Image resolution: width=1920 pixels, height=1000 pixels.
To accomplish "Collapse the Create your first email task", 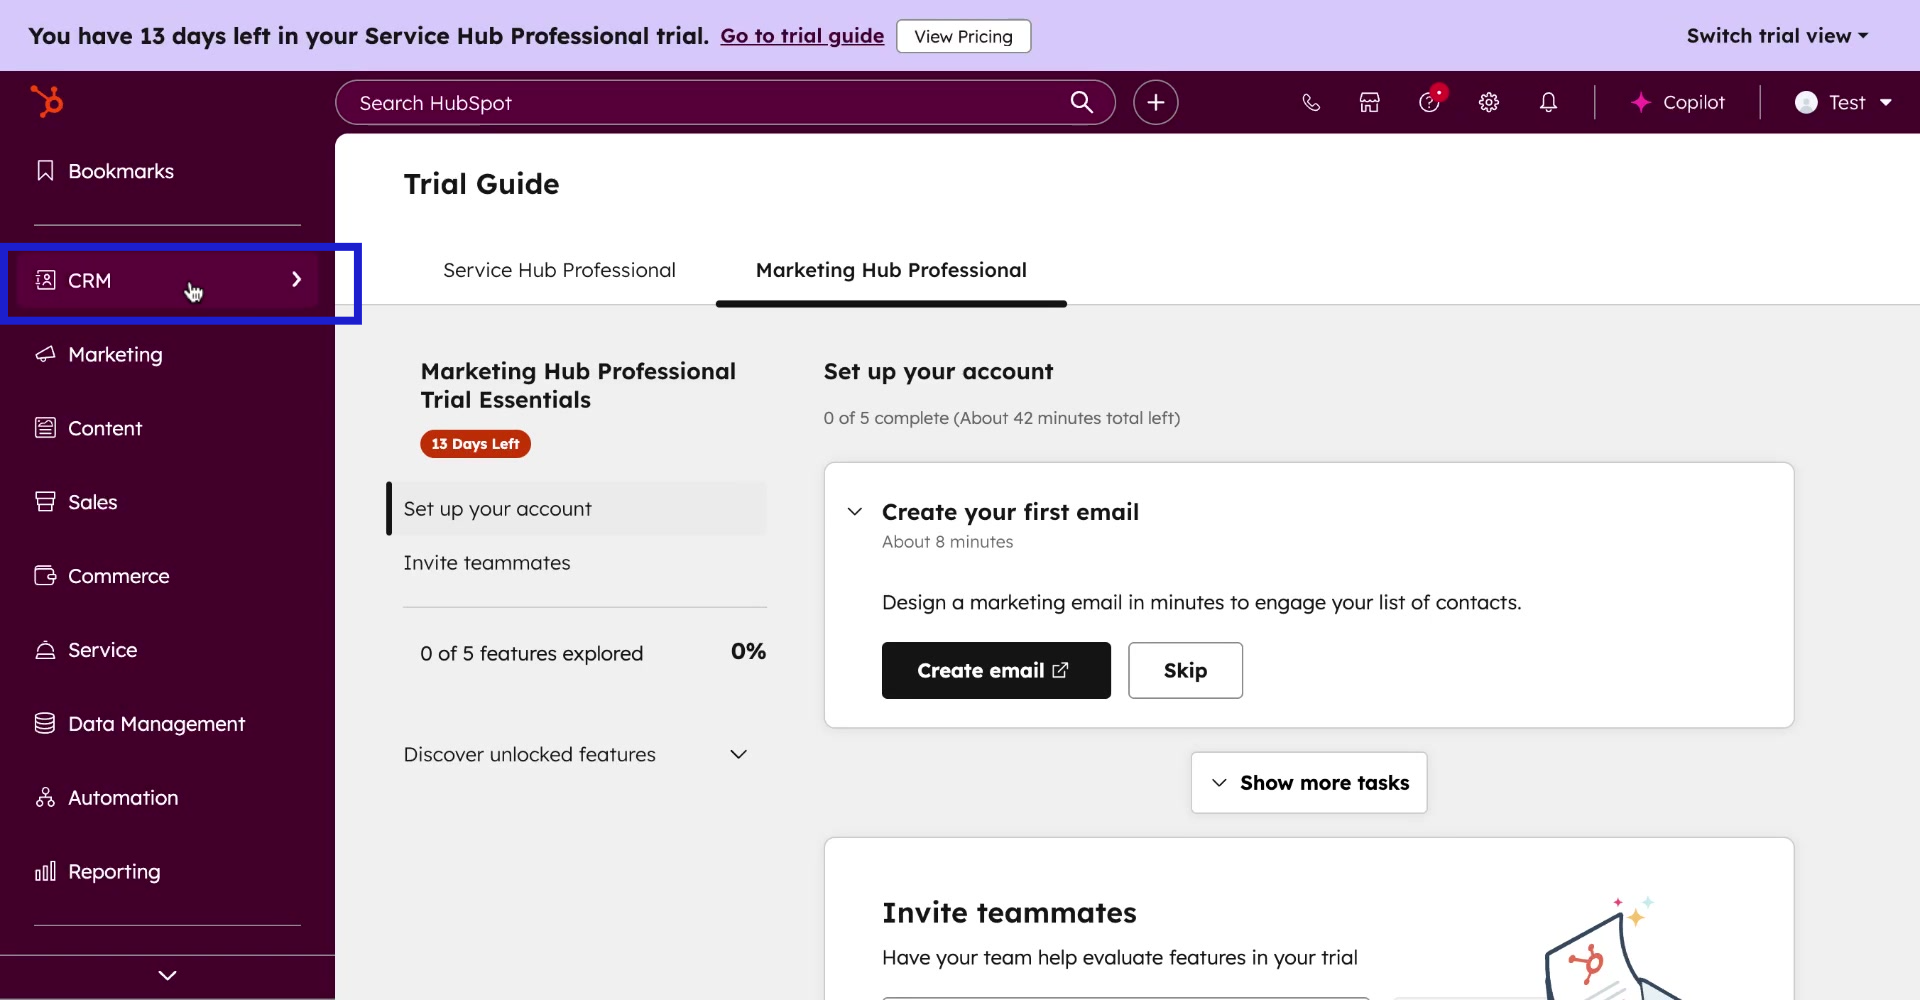I will [855, 511].
